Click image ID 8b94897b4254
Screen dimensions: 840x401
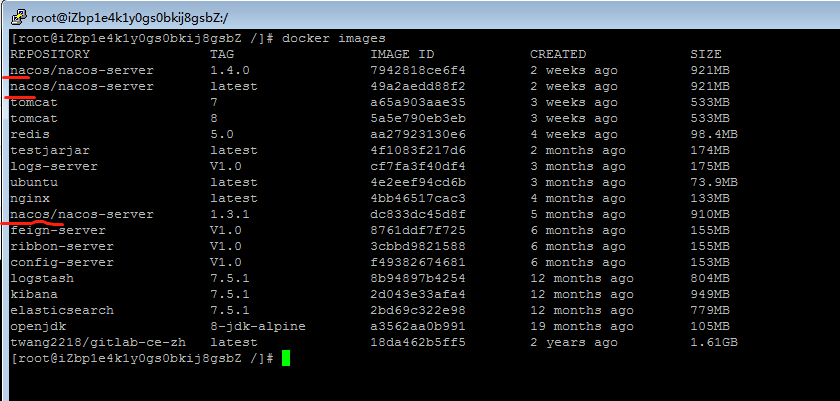[418, 278]
